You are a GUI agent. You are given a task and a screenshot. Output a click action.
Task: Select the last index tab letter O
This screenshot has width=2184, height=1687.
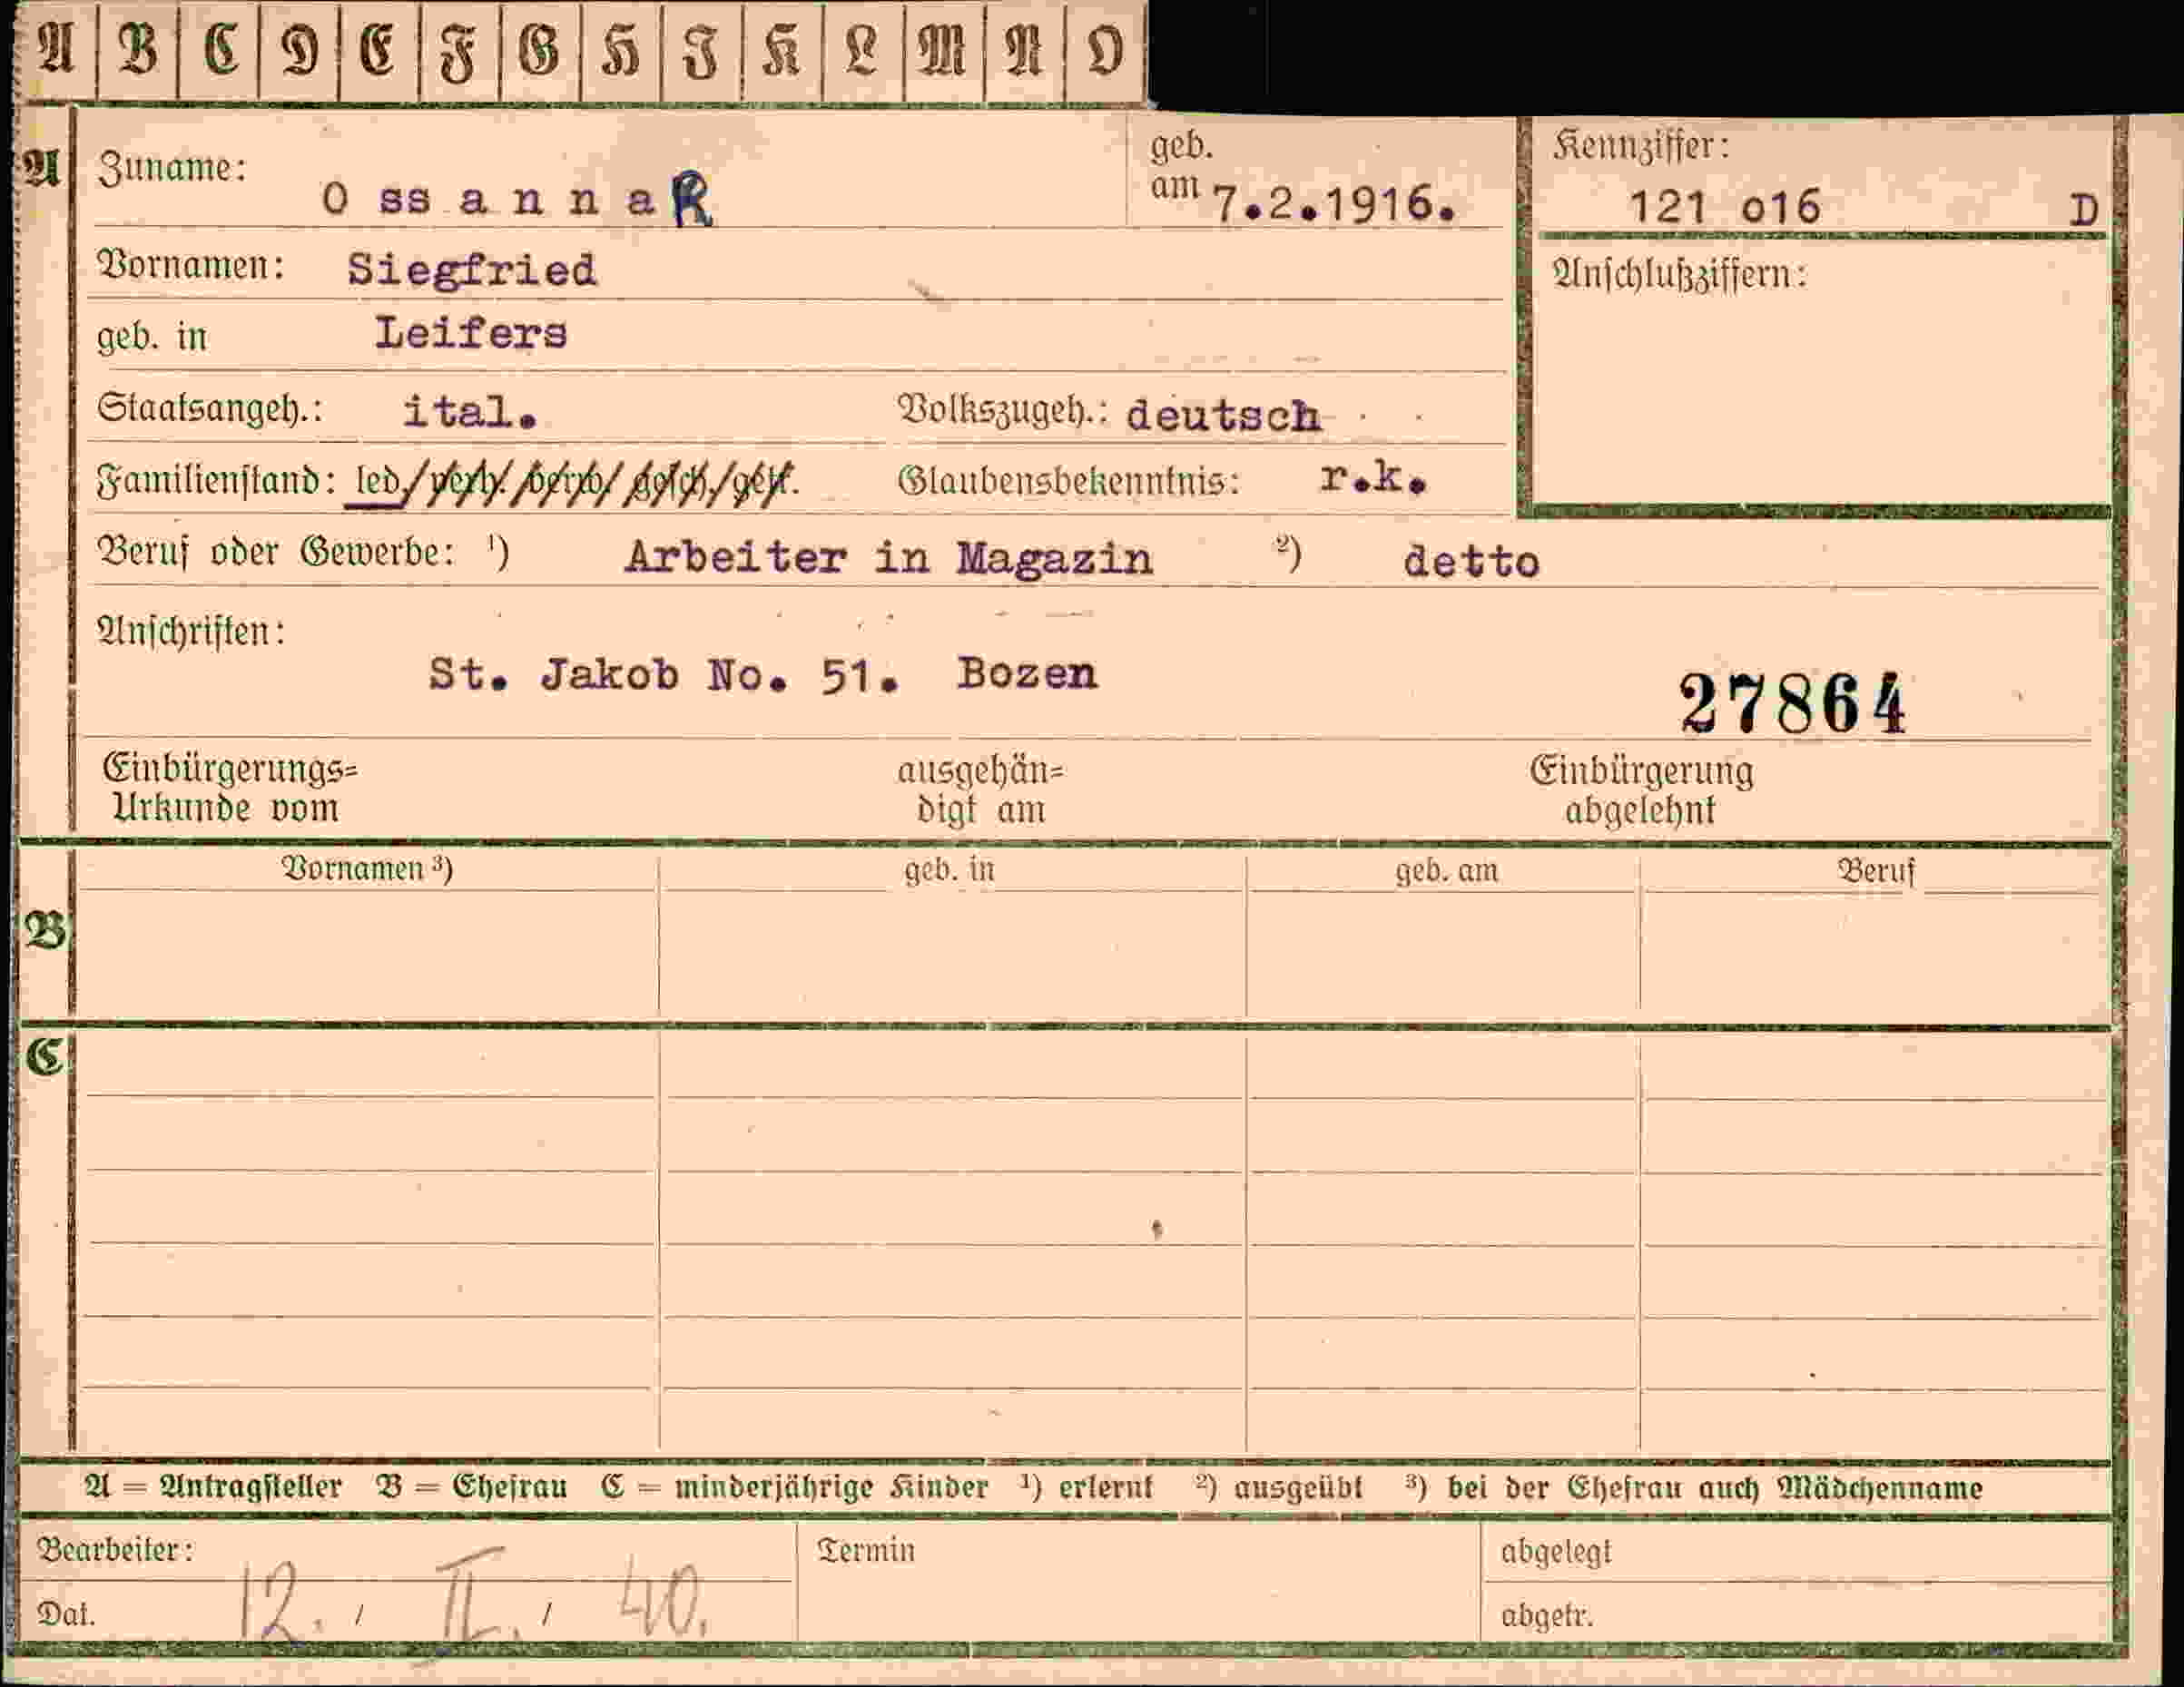pyautogui.click(x=1105, y=50)
